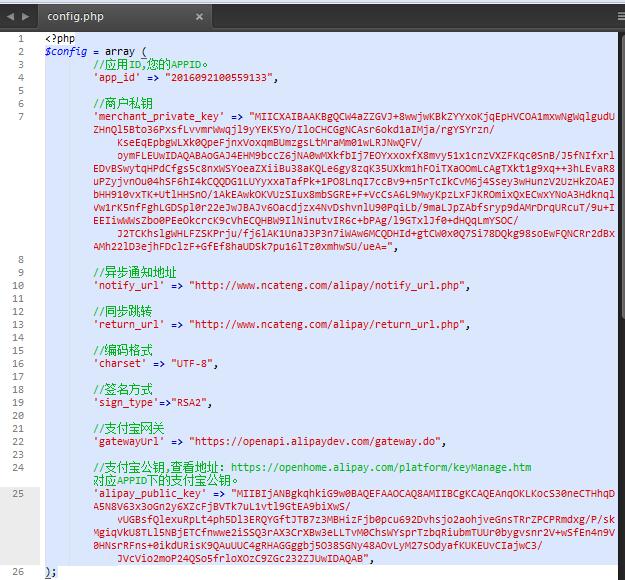Click the next tab right arrow

[x=23, y=16]
